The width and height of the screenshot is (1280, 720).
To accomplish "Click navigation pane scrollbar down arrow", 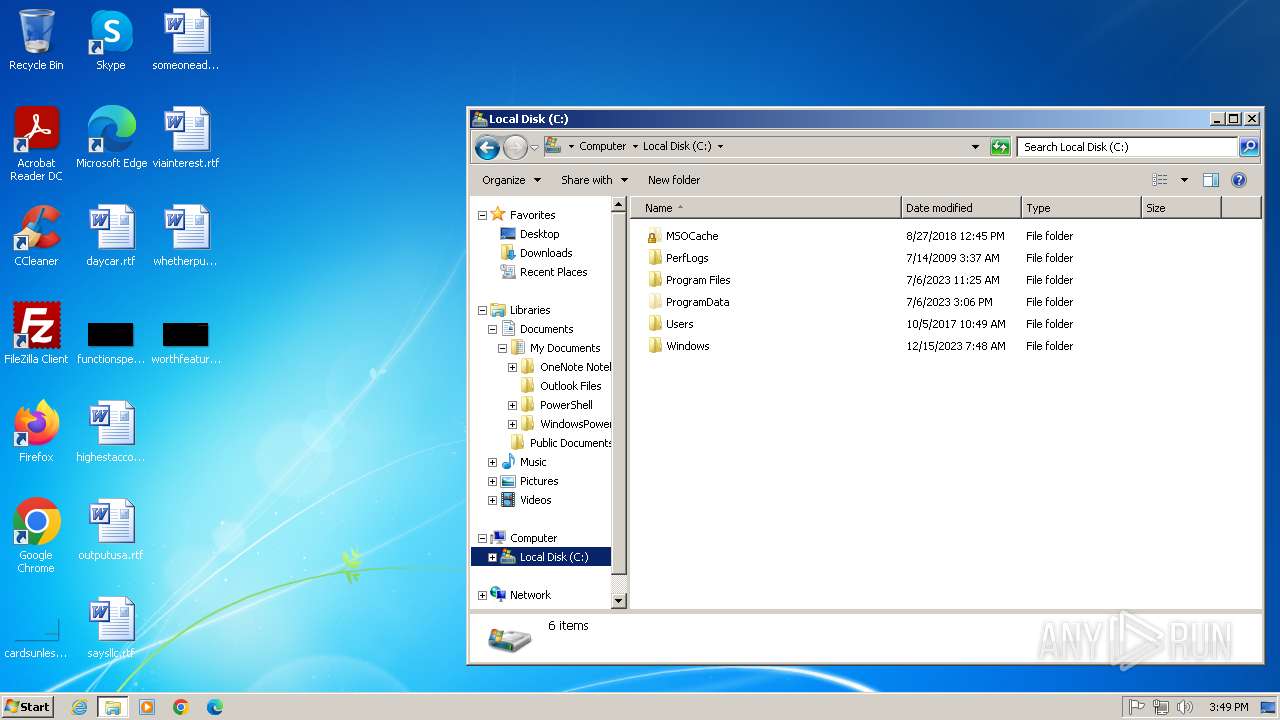I will (619, 601).
